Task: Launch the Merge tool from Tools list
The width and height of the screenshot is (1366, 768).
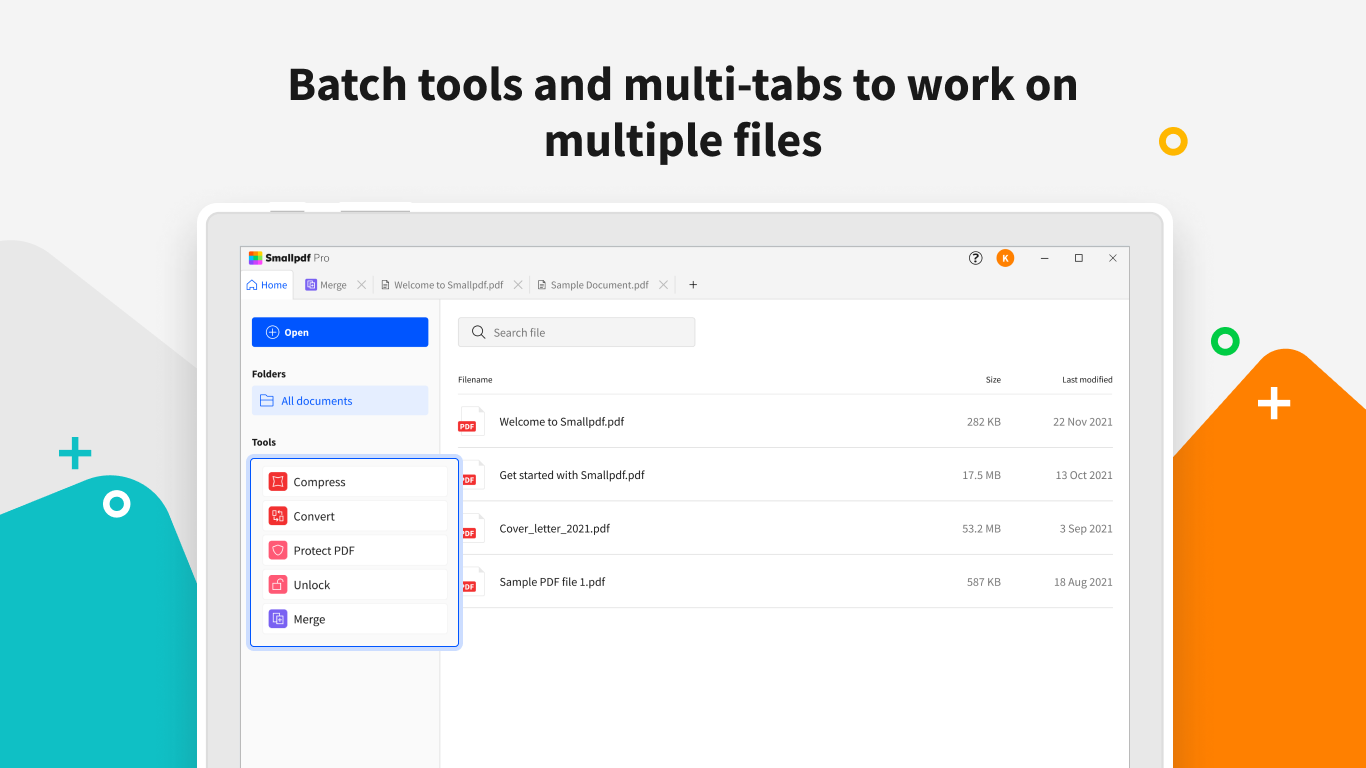Action: point(355,619)
